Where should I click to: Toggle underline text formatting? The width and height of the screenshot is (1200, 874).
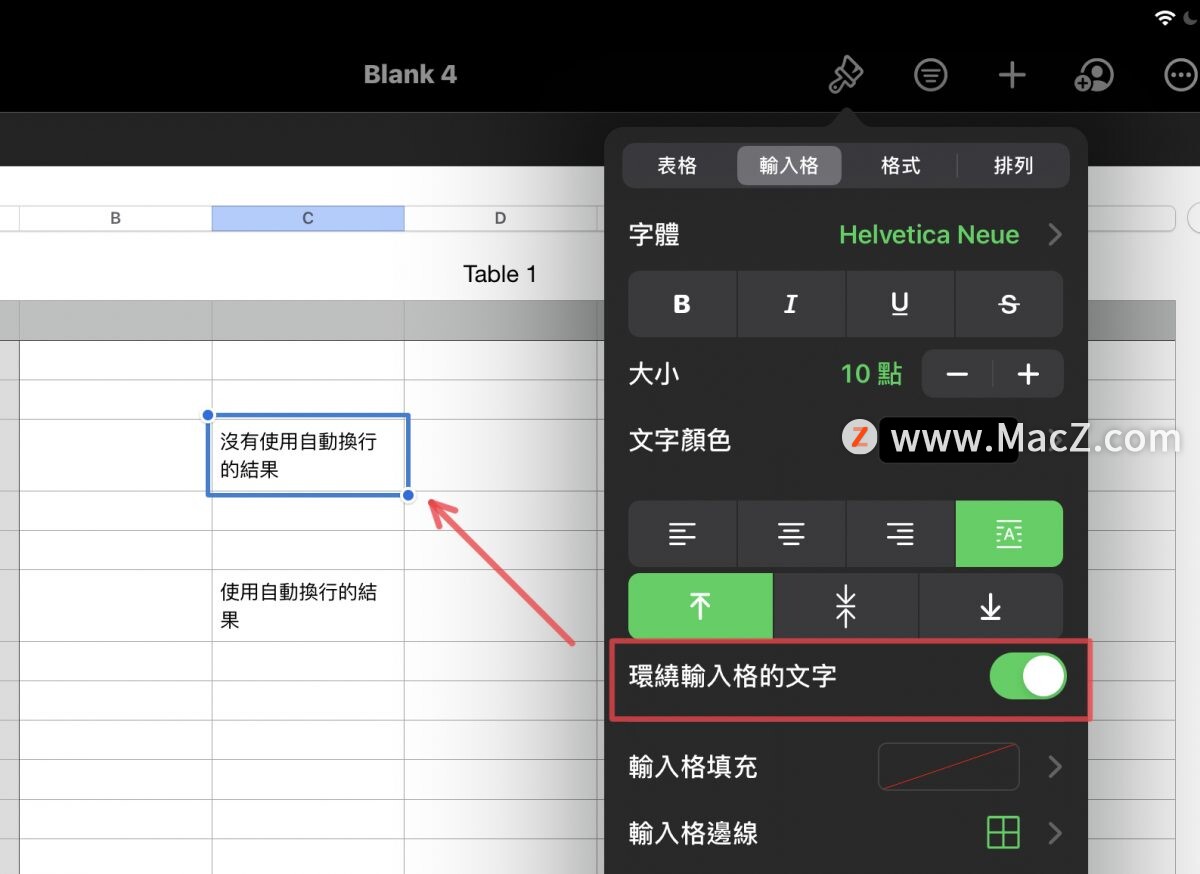tap(900, 304)
